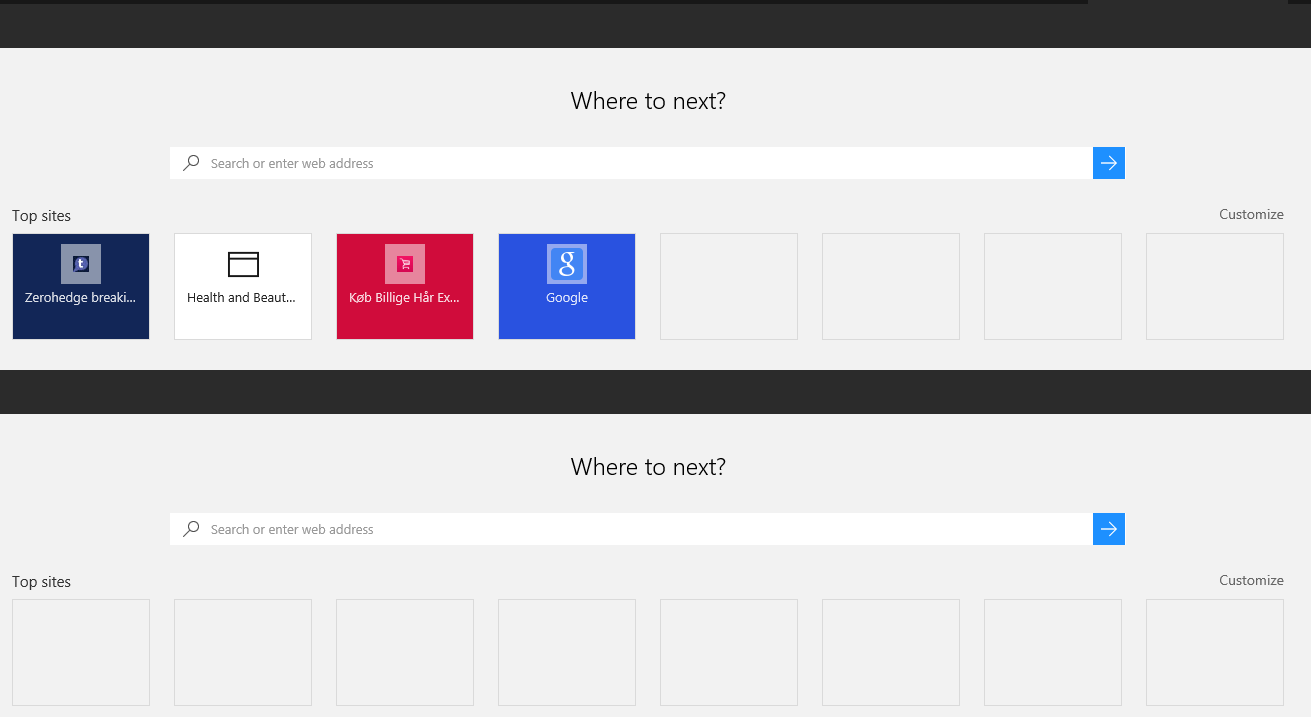Viewport: 1311px width, 717px height.
Task: Open the Zerohedge tile's icon
Action: (x=81, y=264)
